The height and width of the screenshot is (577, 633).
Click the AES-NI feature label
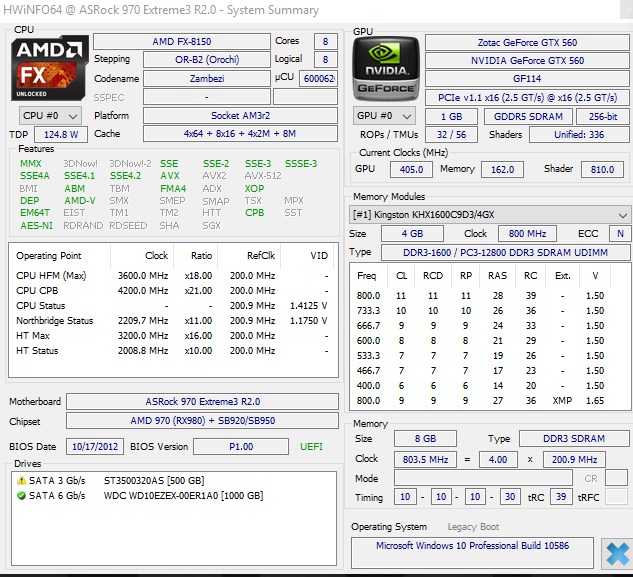click(36, 225)
